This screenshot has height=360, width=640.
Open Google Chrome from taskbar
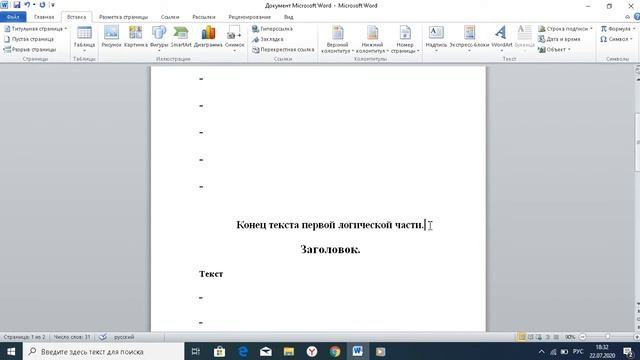point(335,351)
